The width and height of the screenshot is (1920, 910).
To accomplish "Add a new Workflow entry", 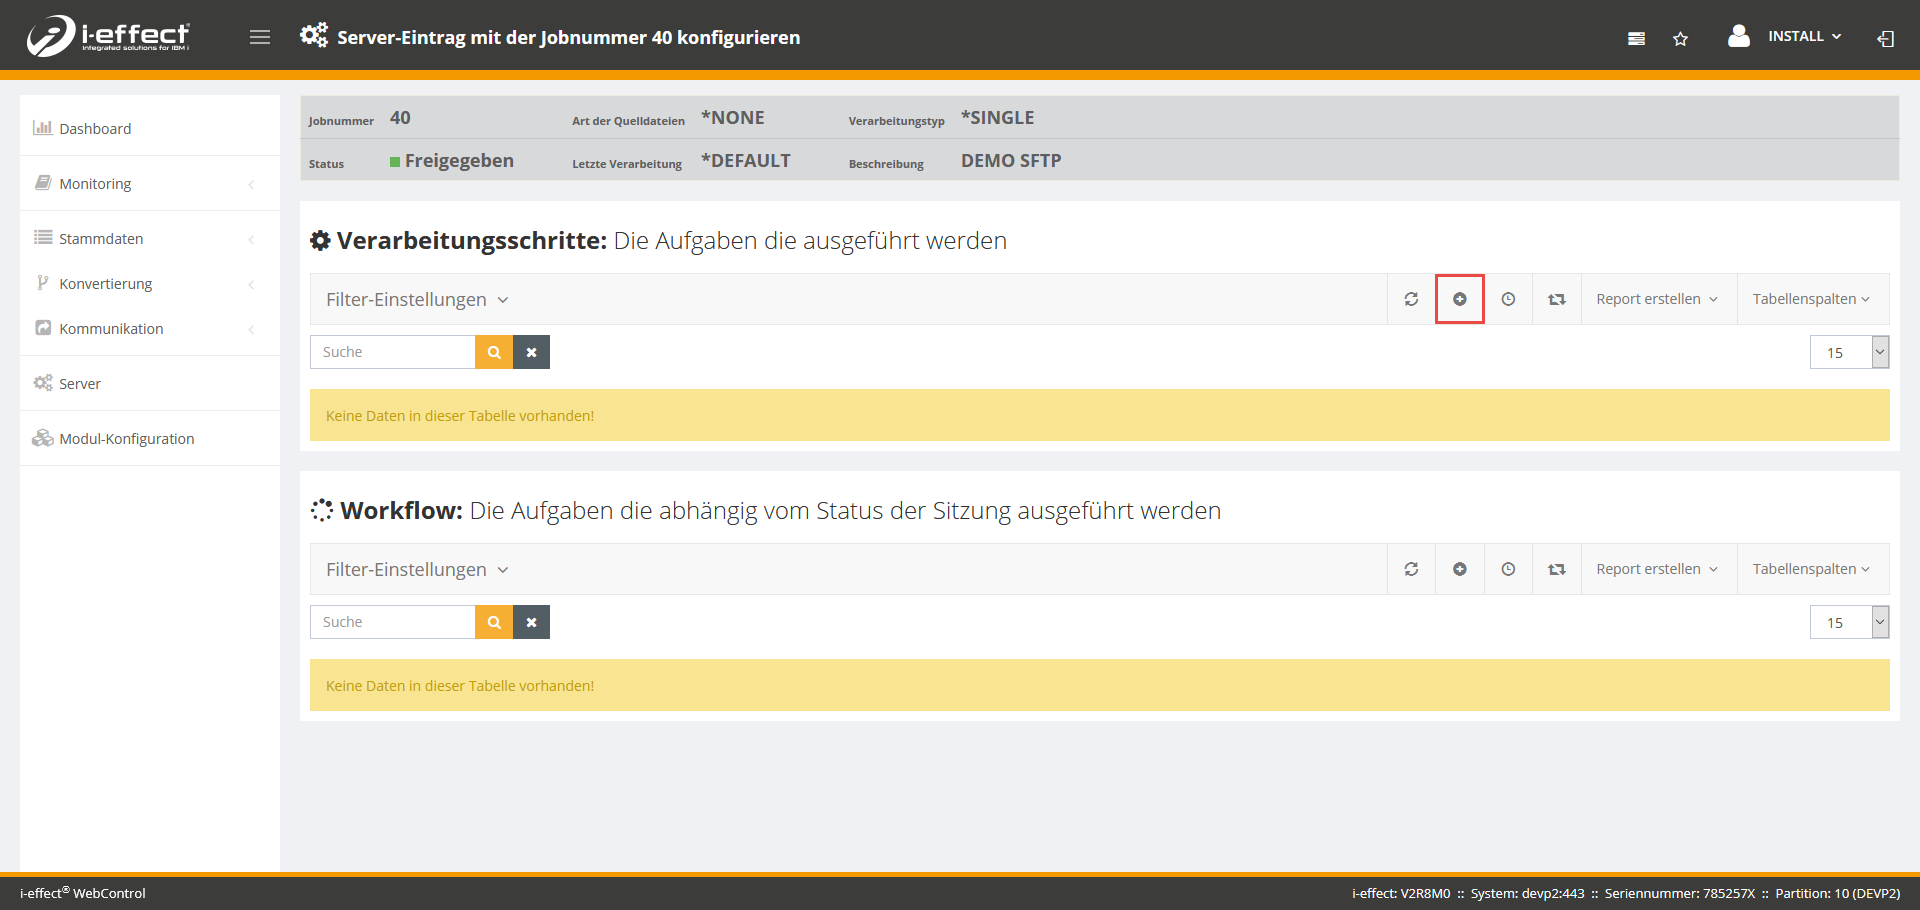I will [x=1459, y=569].
